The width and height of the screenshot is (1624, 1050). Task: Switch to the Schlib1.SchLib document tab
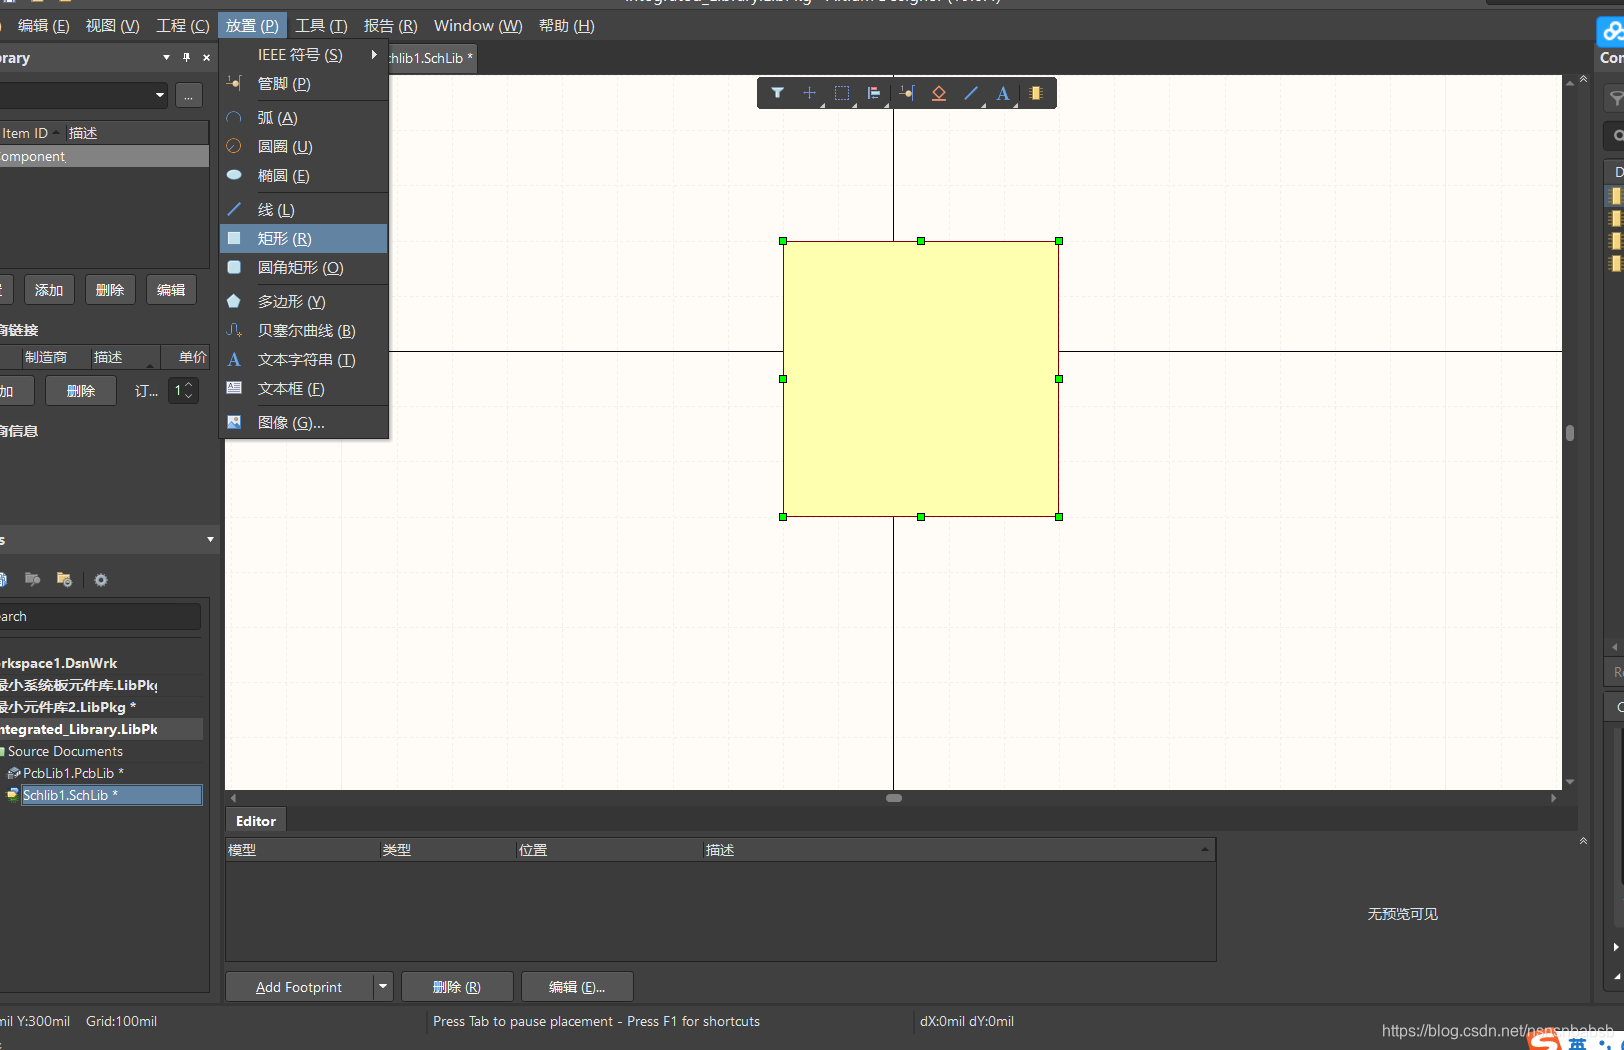pyautogui.click(x=431, y=58)
